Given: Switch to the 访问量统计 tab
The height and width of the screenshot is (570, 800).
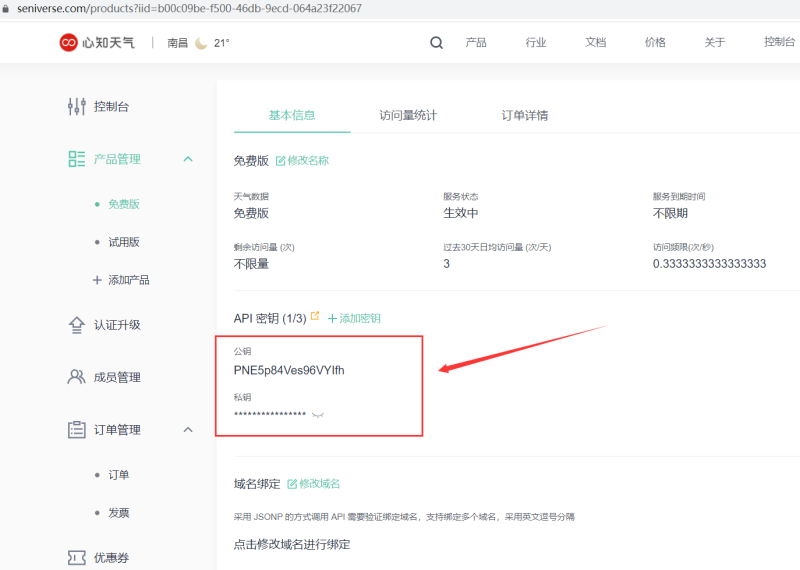Looking at the screenshot, I should [408, 115].
